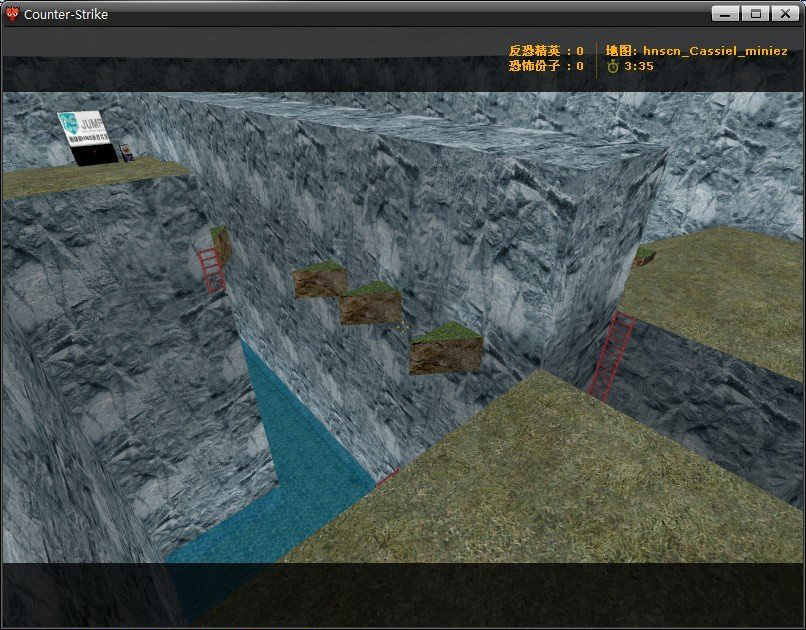
Task: Click the 3:35 round timer text
Action: click(x=638, y=66)
